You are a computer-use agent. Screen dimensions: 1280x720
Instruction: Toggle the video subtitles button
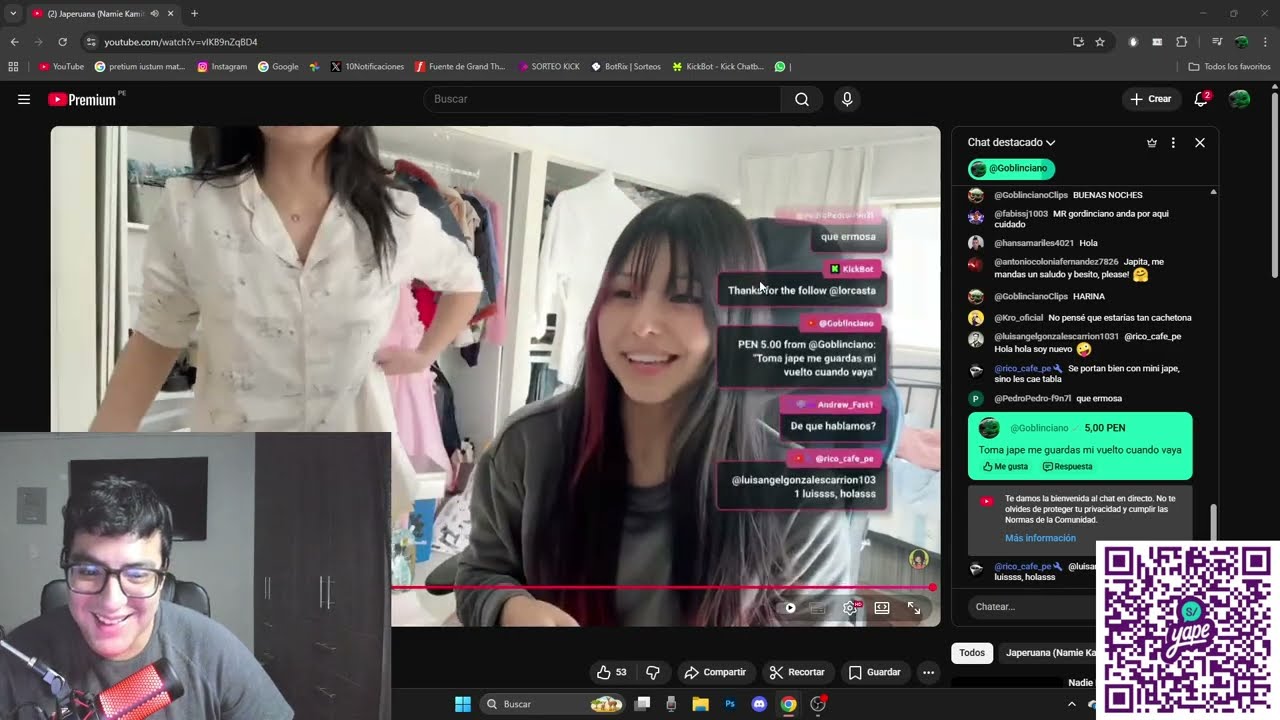[x=818, y=608]
